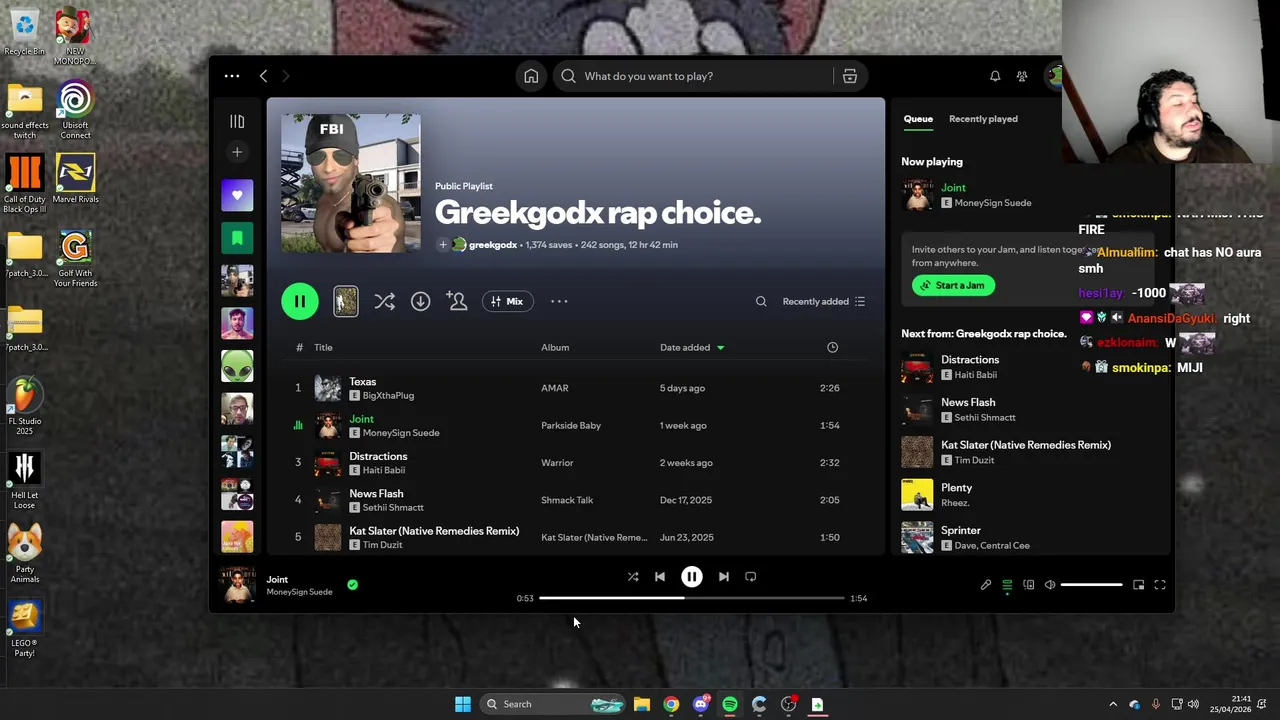
Task: Open the Windows Start menu
Action: (x=463, y=704)
